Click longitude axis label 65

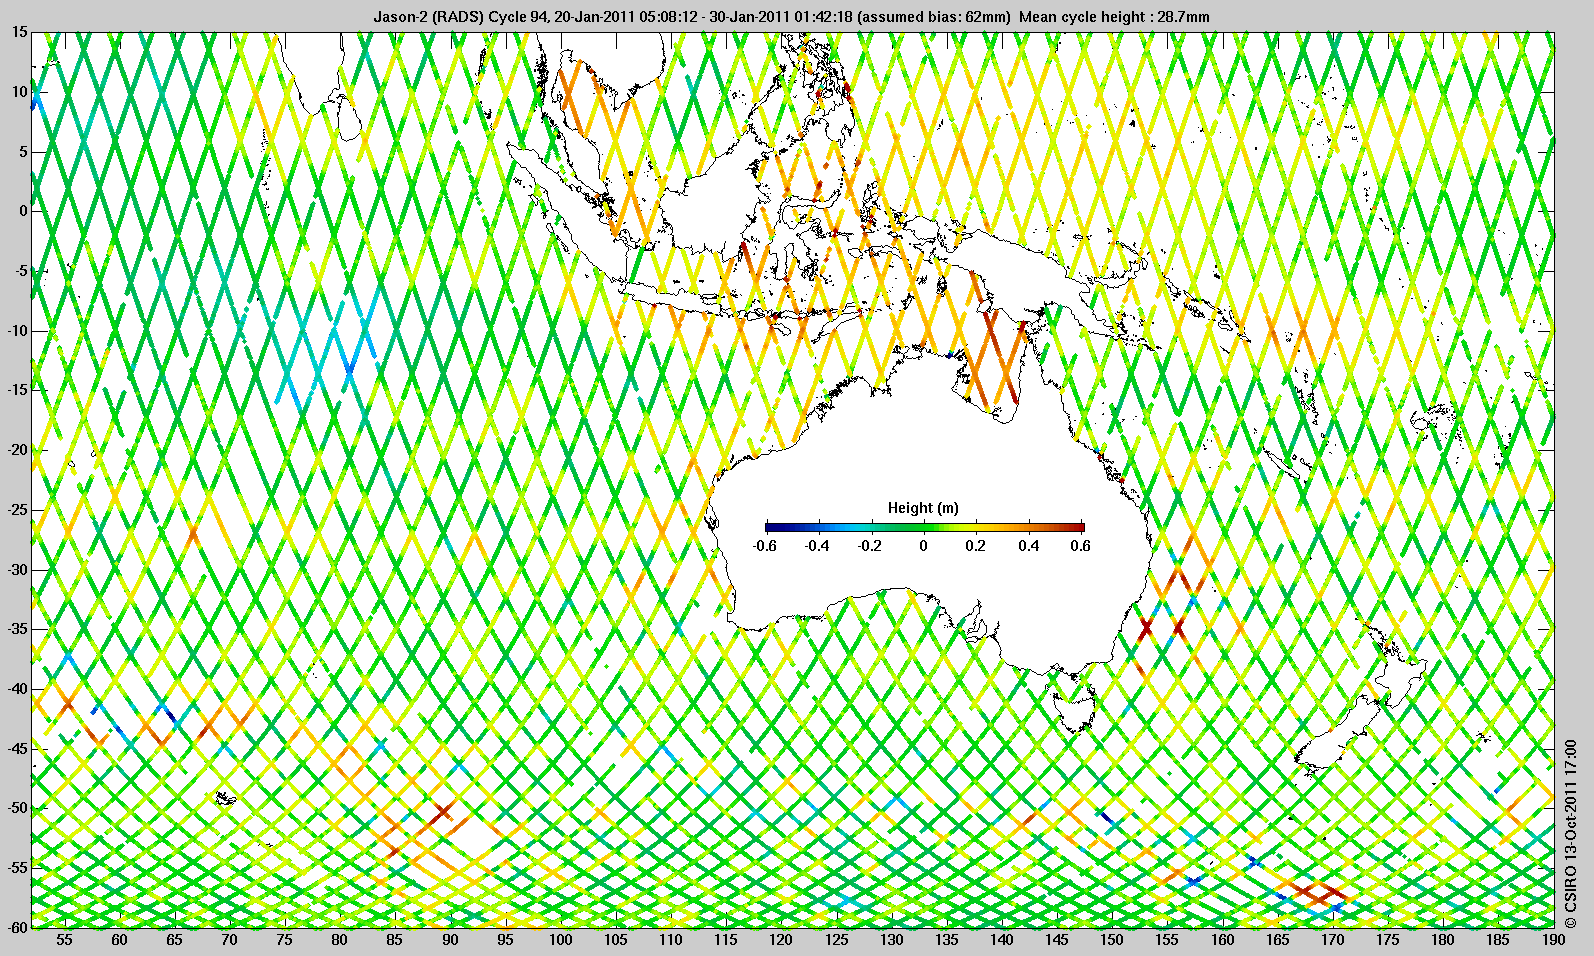pos(175,940)
